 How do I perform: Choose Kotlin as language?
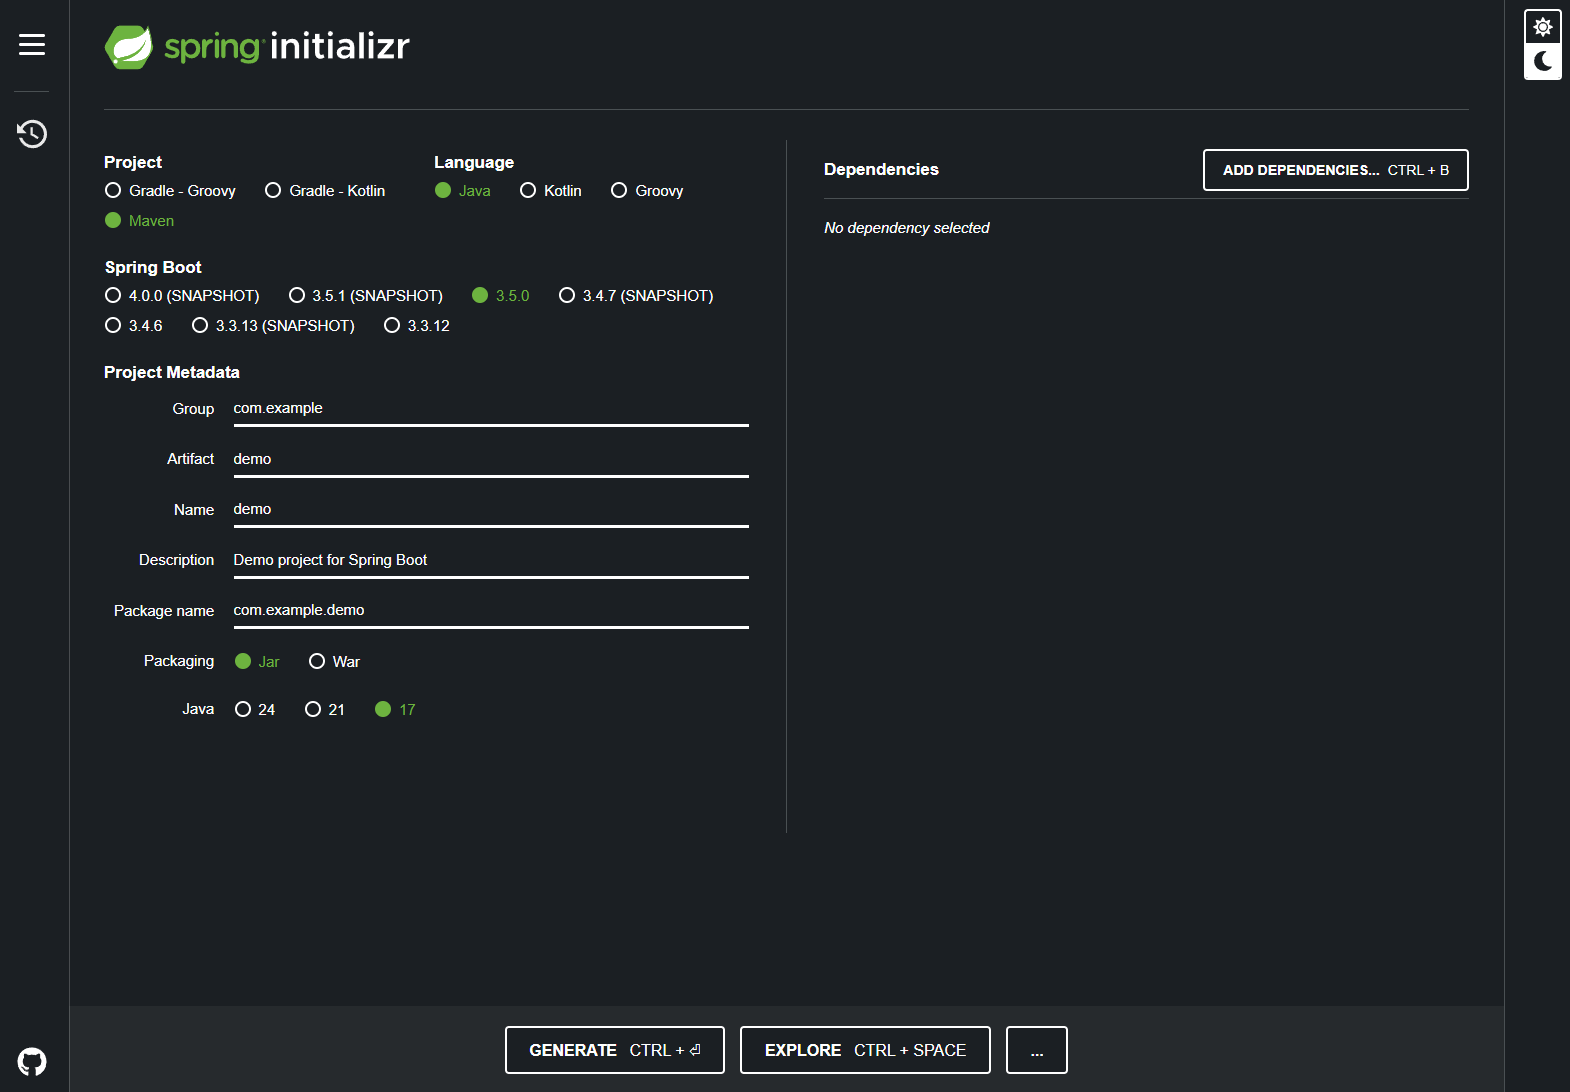coord(551,191)
